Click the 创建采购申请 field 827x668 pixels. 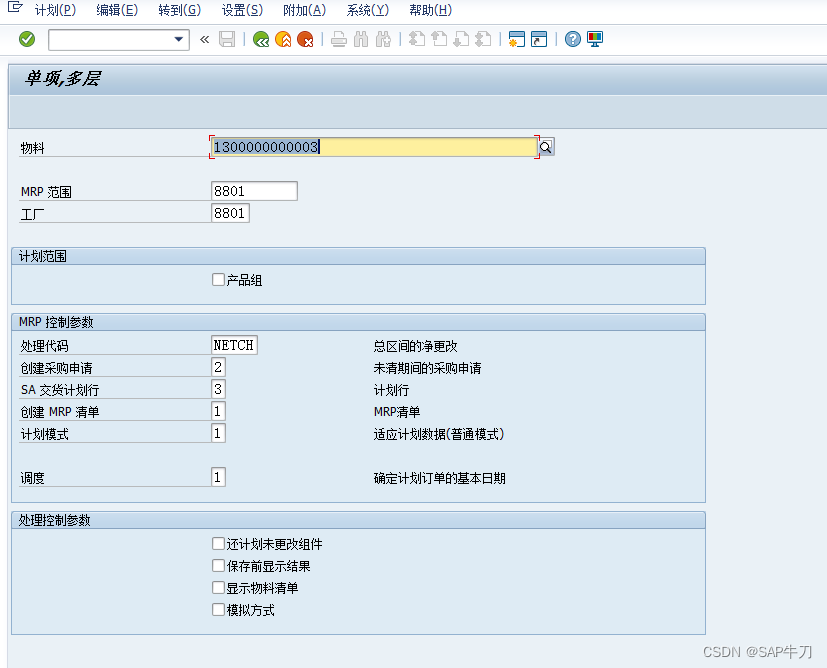pos(218,367)
